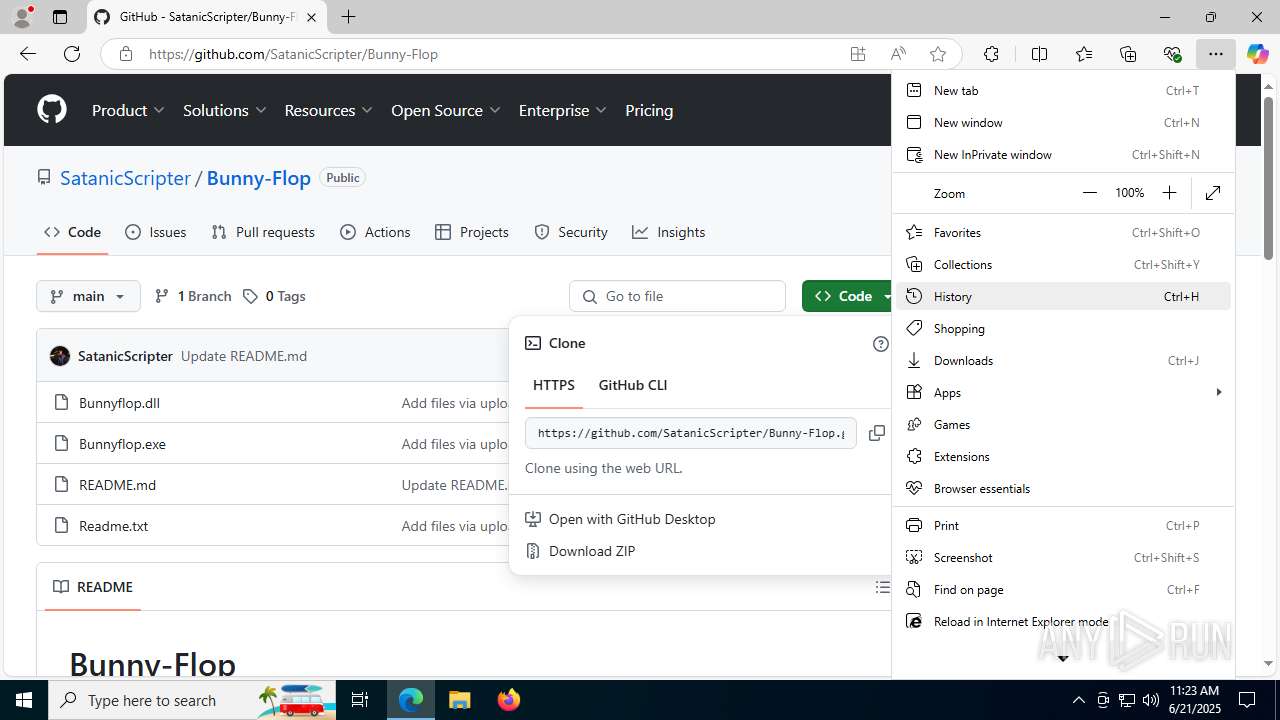Add page to favorites with the star icon
Viewport: 1280px width, 720px height.
(938, 54)
